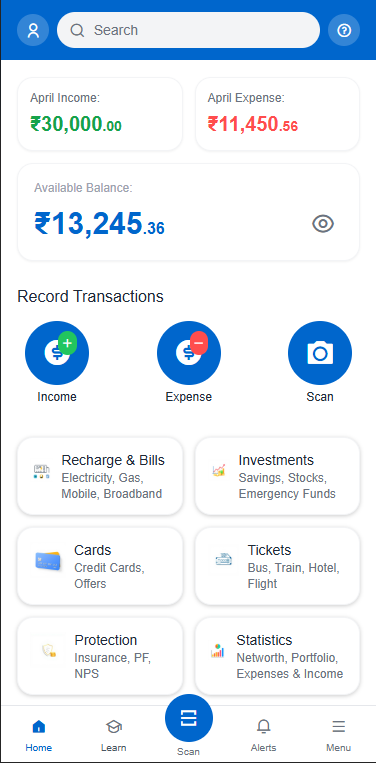Go to the Learn tab
Screen dimensions: 376x763
113,735
